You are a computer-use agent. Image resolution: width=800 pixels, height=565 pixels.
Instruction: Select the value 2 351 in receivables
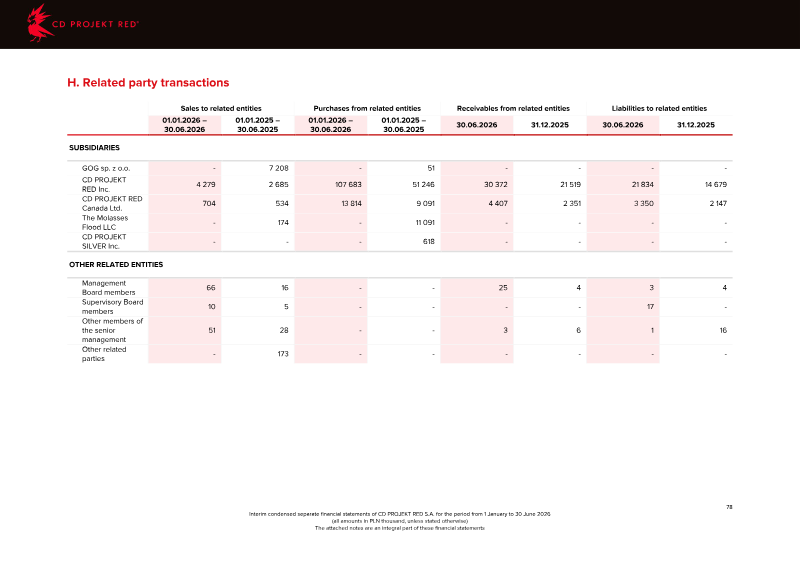[572, 203]
